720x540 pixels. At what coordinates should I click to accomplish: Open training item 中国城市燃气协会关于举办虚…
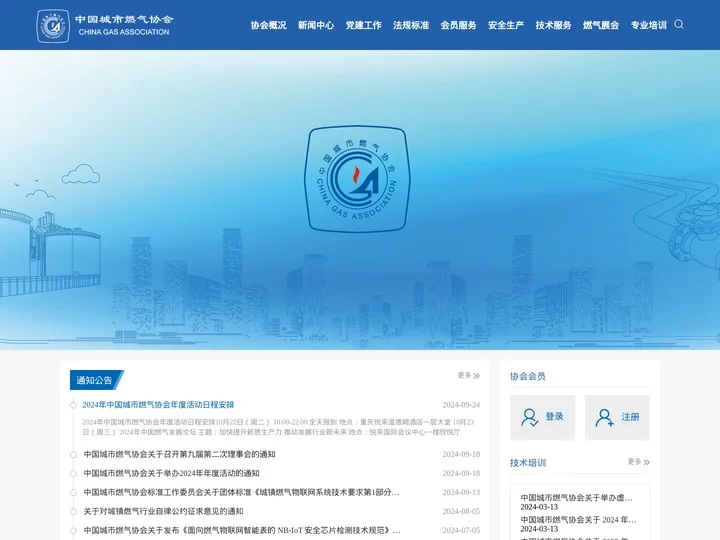tap(576, 498)
